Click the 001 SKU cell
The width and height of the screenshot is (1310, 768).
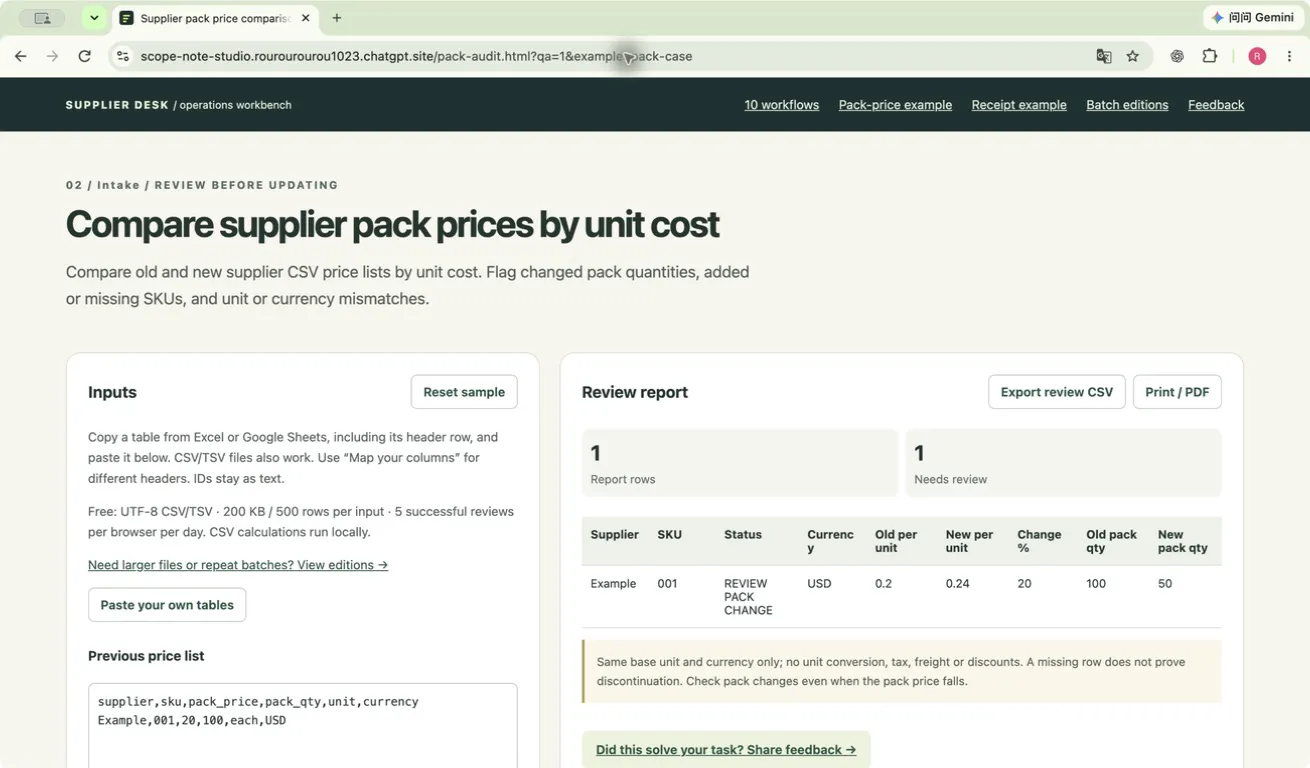(667, 584)
